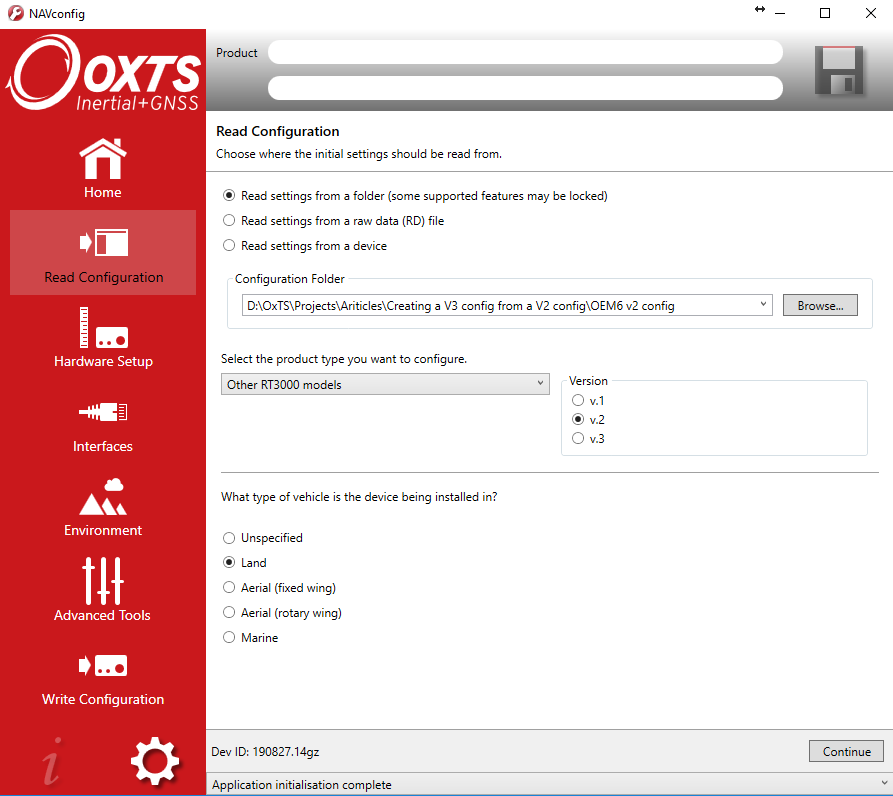Image resolution: width=893 pixels, height=796 pixels.
Task: Open Write Configuration menu label
Action: pyautogui.click(x=103, y=699)
